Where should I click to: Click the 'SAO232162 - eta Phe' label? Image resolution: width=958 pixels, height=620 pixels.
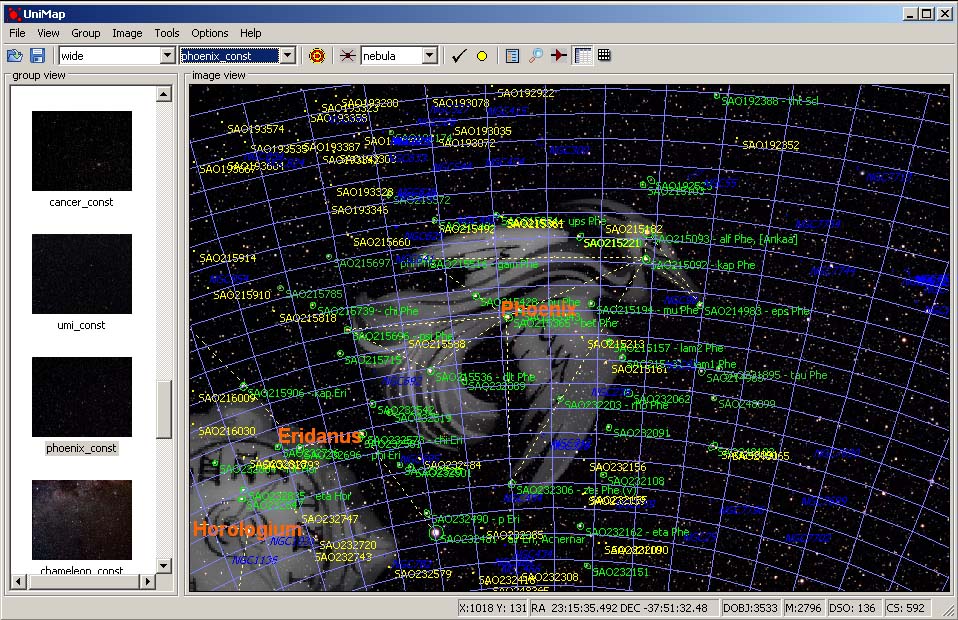tap(637, 532)
